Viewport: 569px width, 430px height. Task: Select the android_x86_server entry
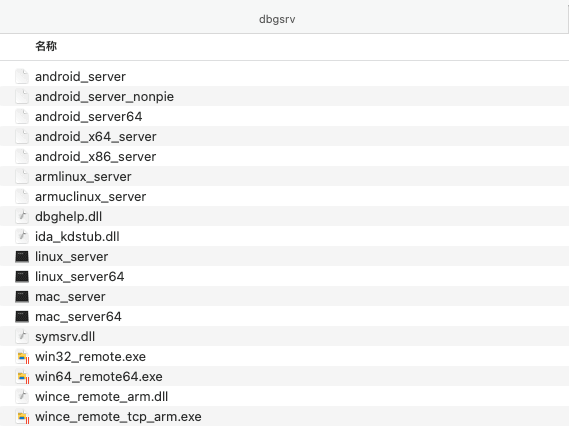[x=284, y=156]
